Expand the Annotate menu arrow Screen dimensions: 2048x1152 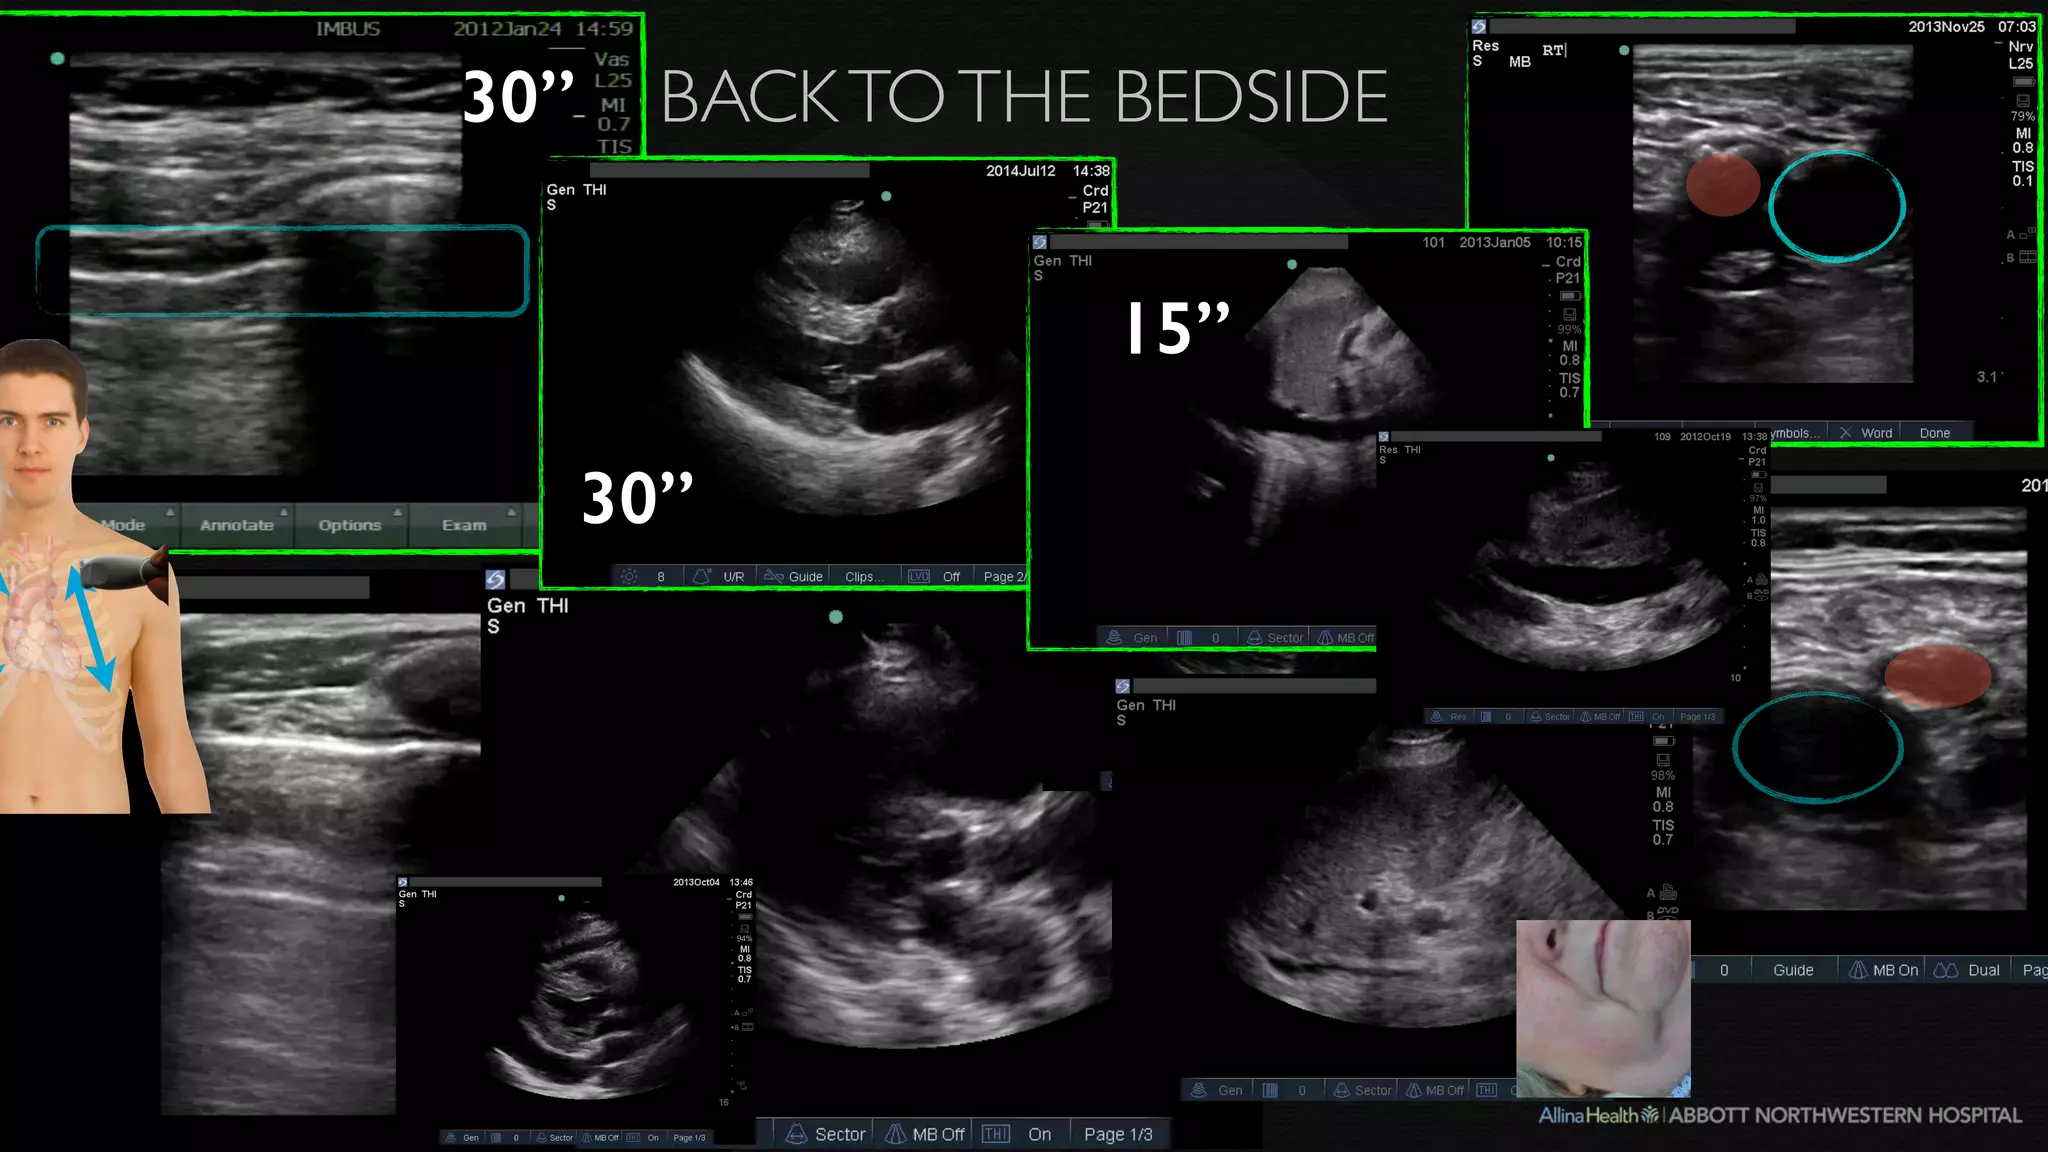click(x=284, y=512)
